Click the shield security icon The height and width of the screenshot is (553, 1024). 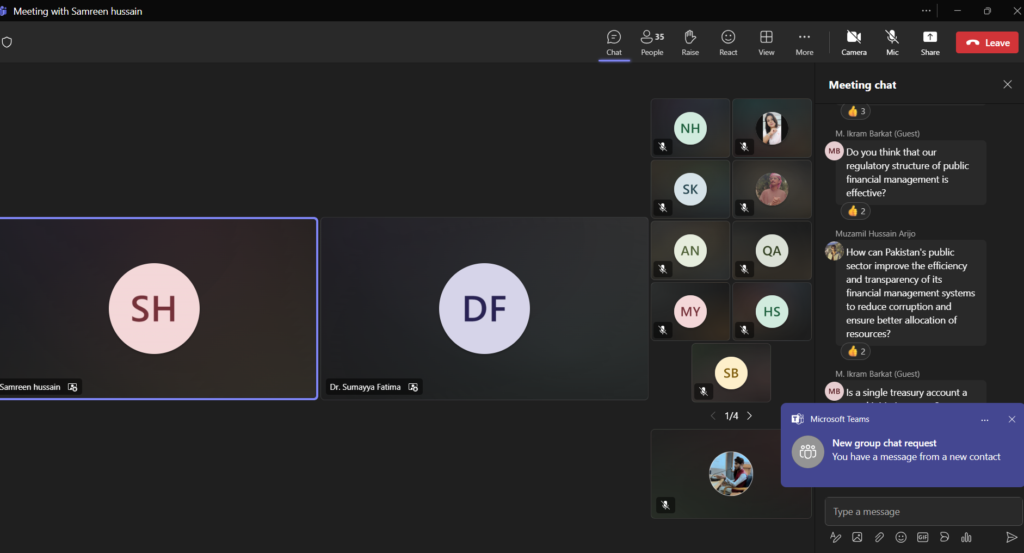coord(7,42)
